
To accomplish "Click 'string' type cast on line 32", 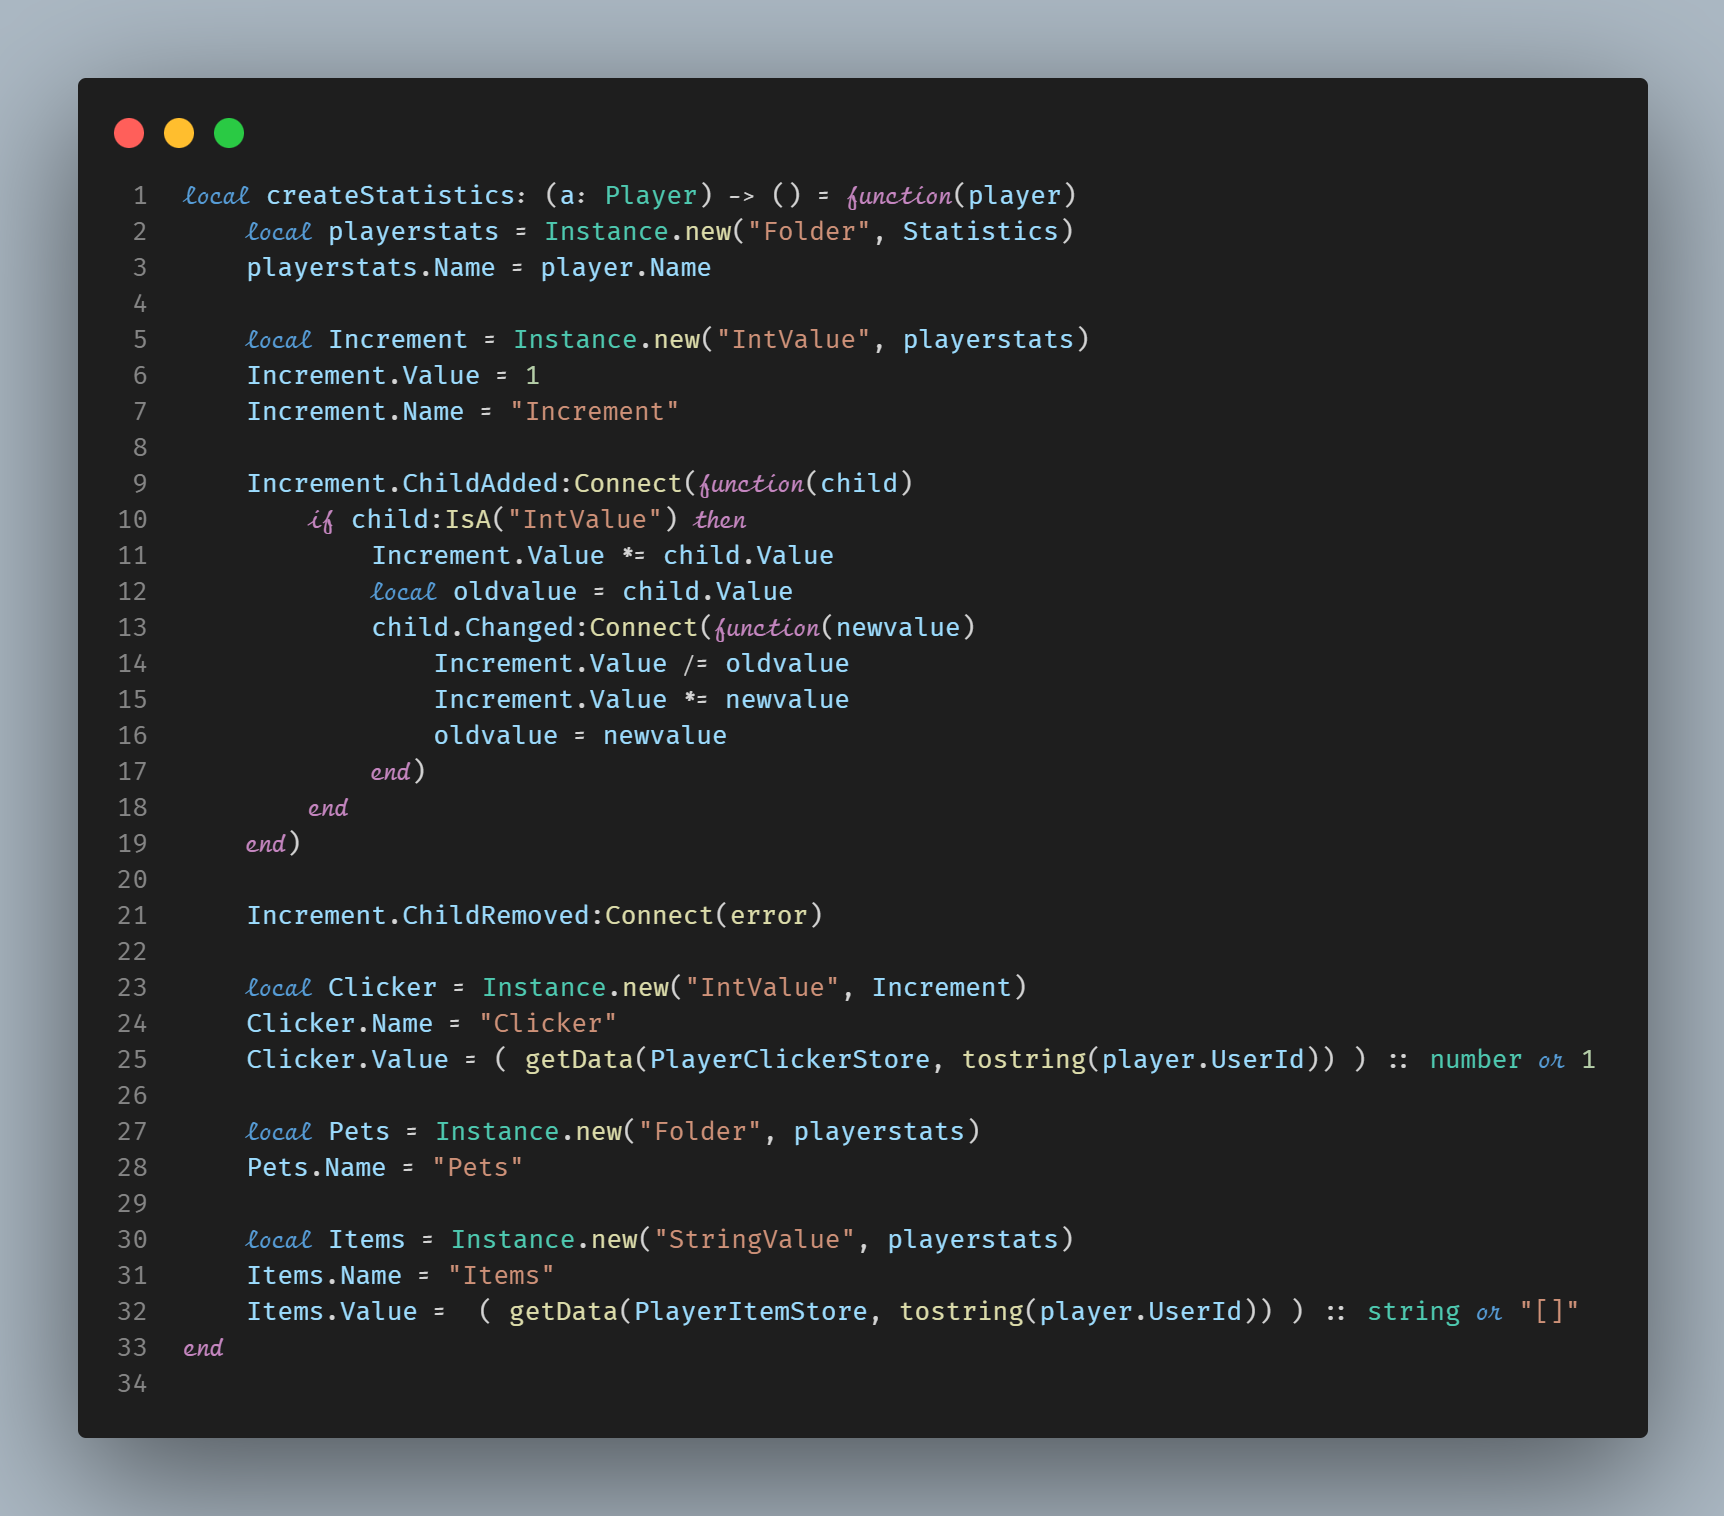I will [x=1413, y=1311].
